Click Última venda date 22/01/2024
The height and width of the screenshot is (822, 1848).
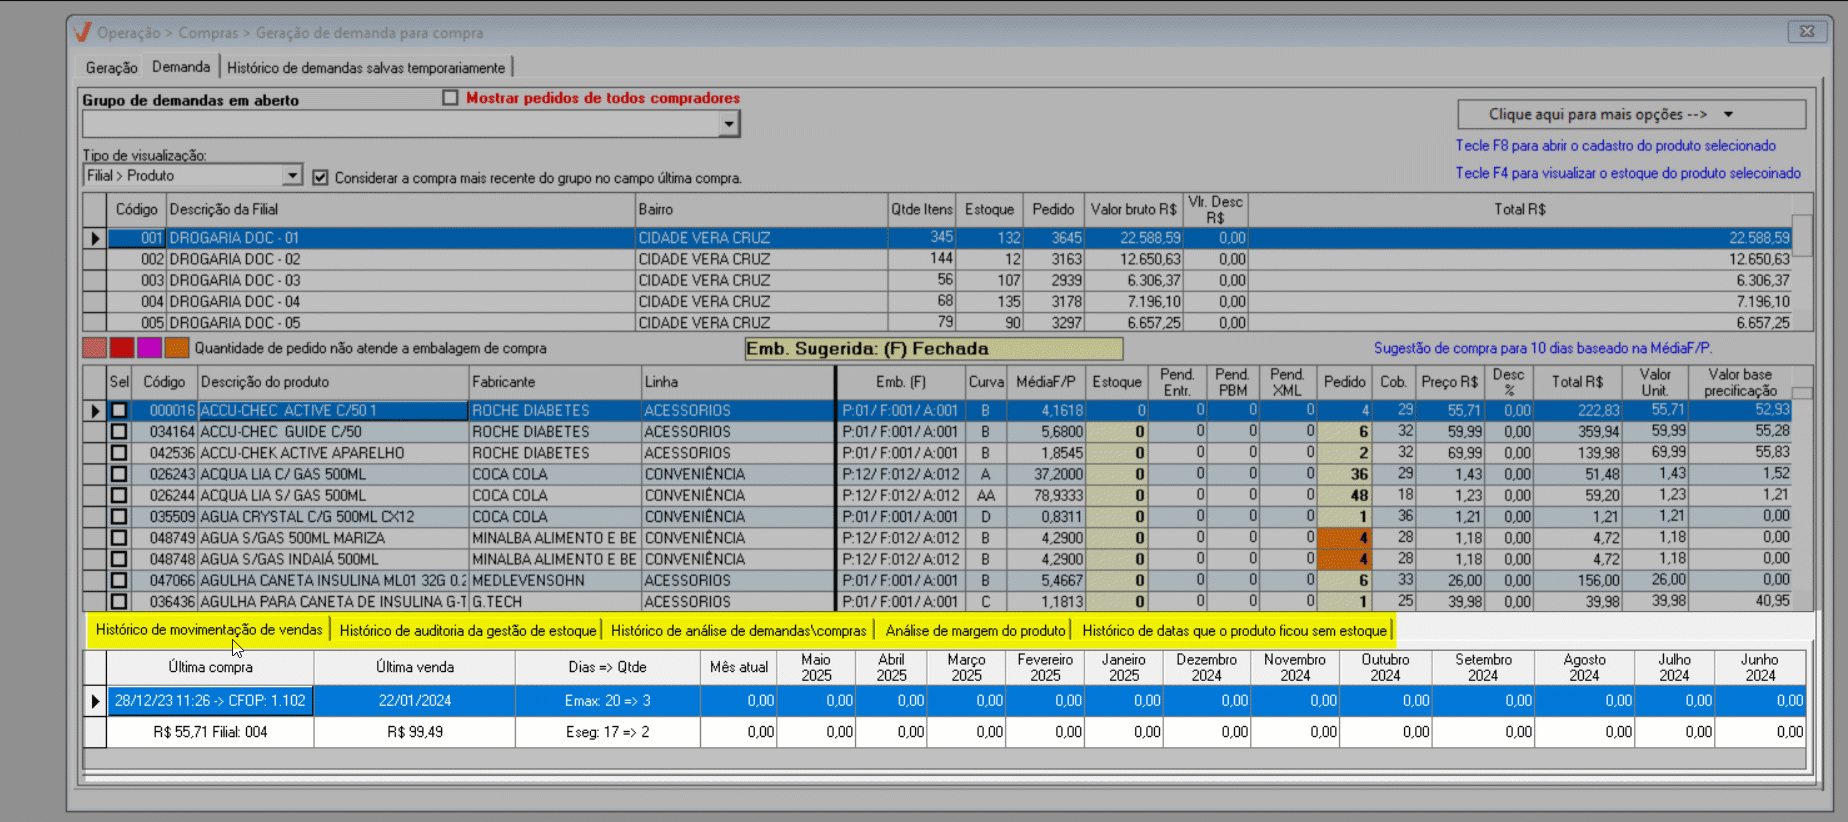coord(415,701)
